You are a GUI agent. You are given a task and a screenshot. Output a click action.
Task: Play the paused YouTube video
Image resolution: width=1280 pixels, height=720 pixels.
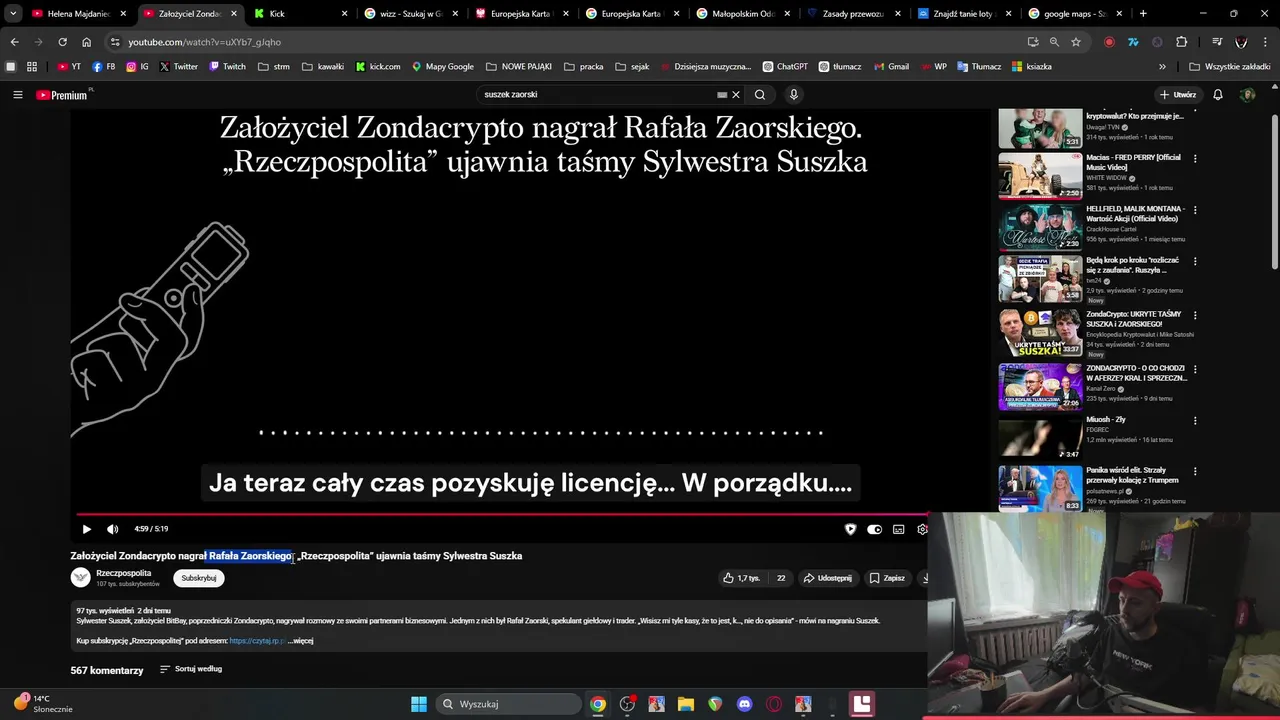86,529
